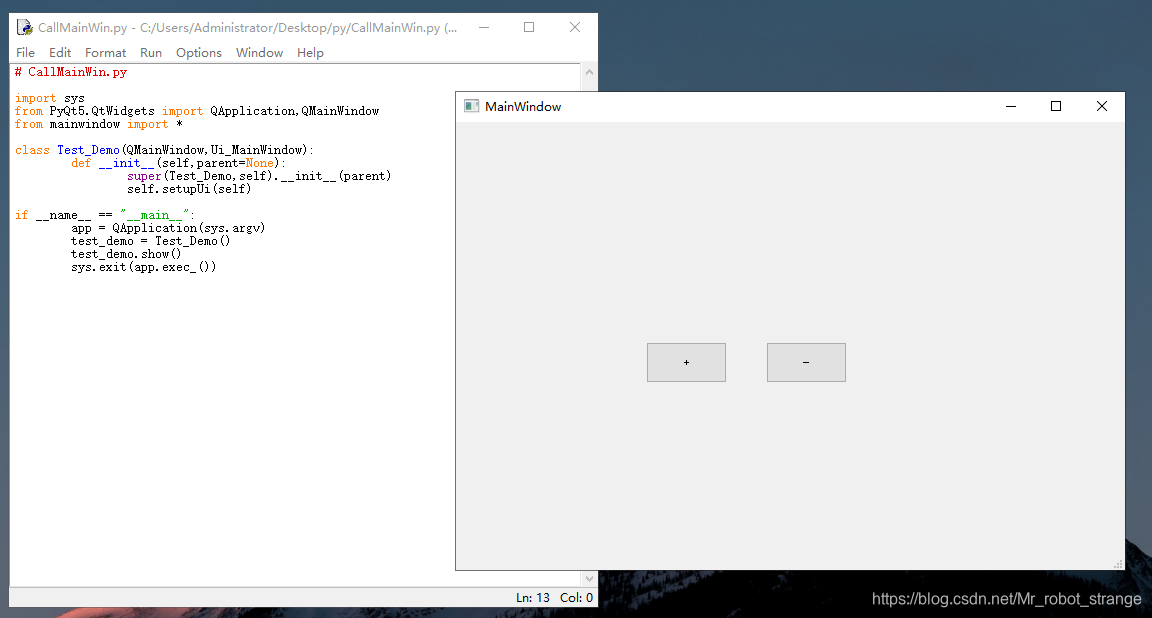Screen dimensions: 1152x618
Task: Click the 'Col: 0' status bar indicator
Action: point(576,597)
